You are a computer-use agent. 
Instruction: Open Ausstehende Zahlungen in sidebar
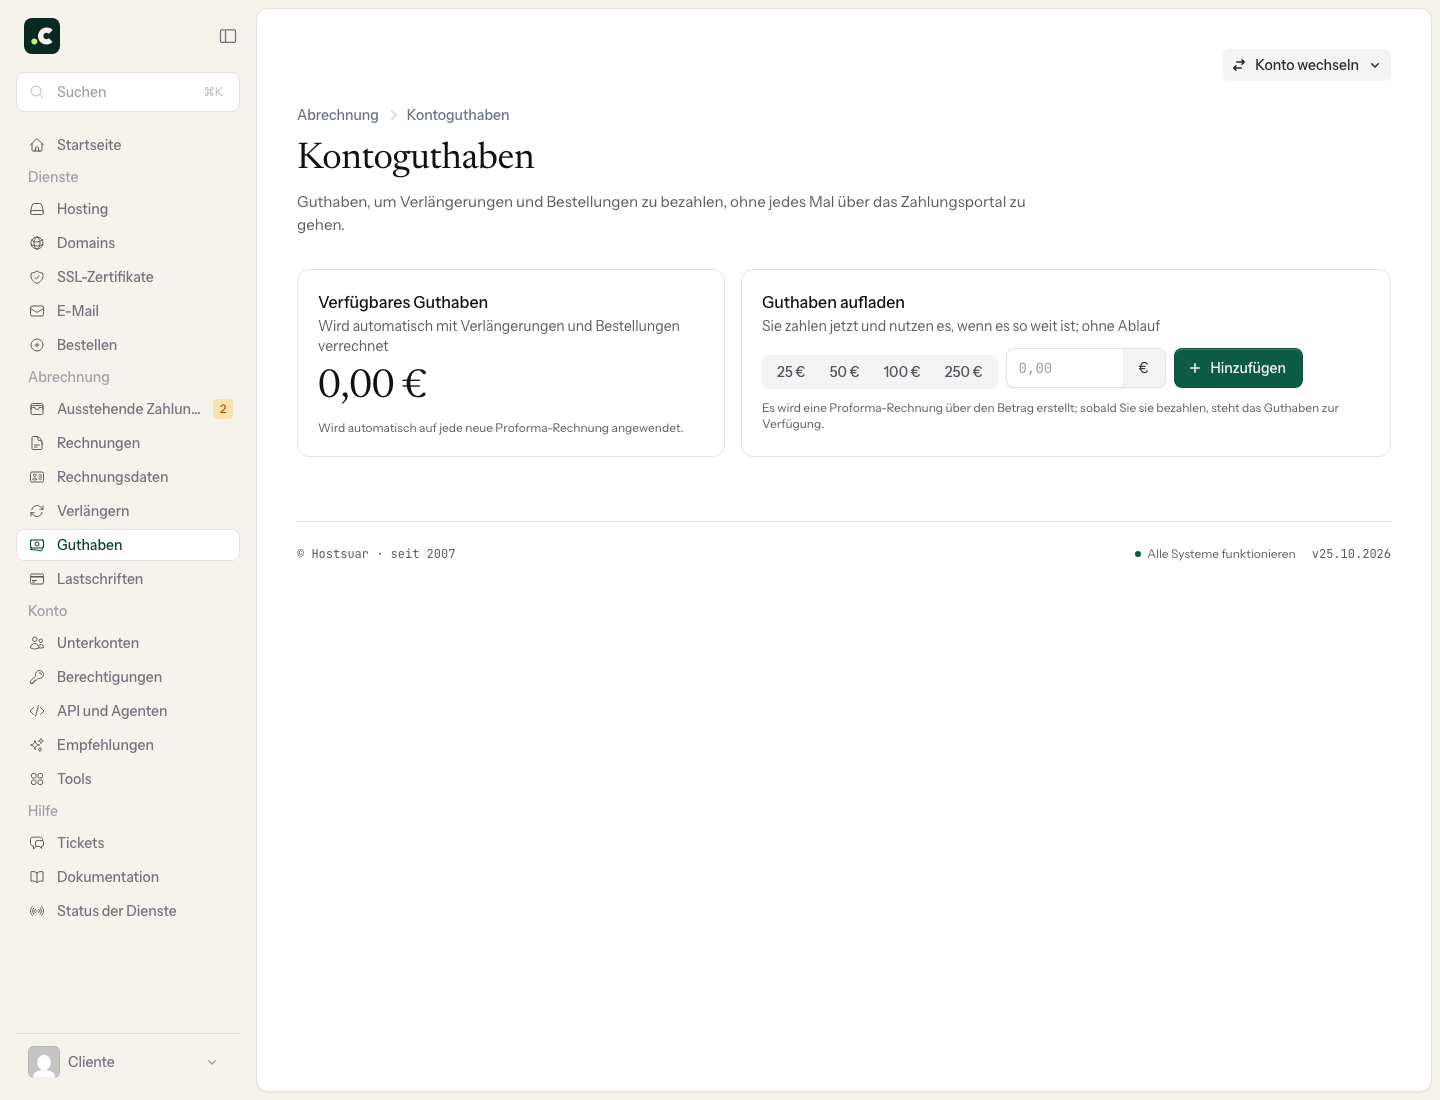[x=128, y=409]
